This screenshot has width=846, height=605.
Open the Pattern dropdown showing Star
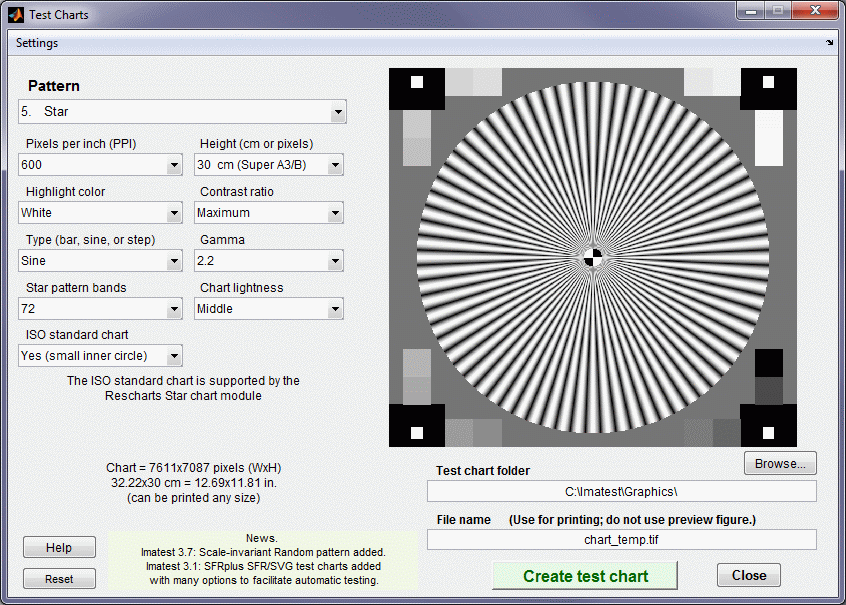[x=182, y=112]
